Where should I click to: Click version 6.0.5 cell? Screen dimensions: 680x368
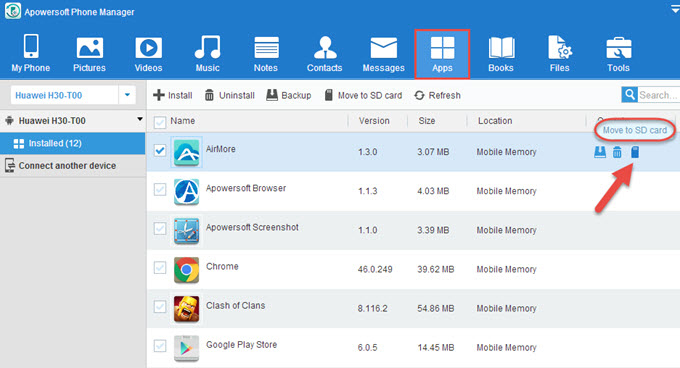(x=368, y=348)
